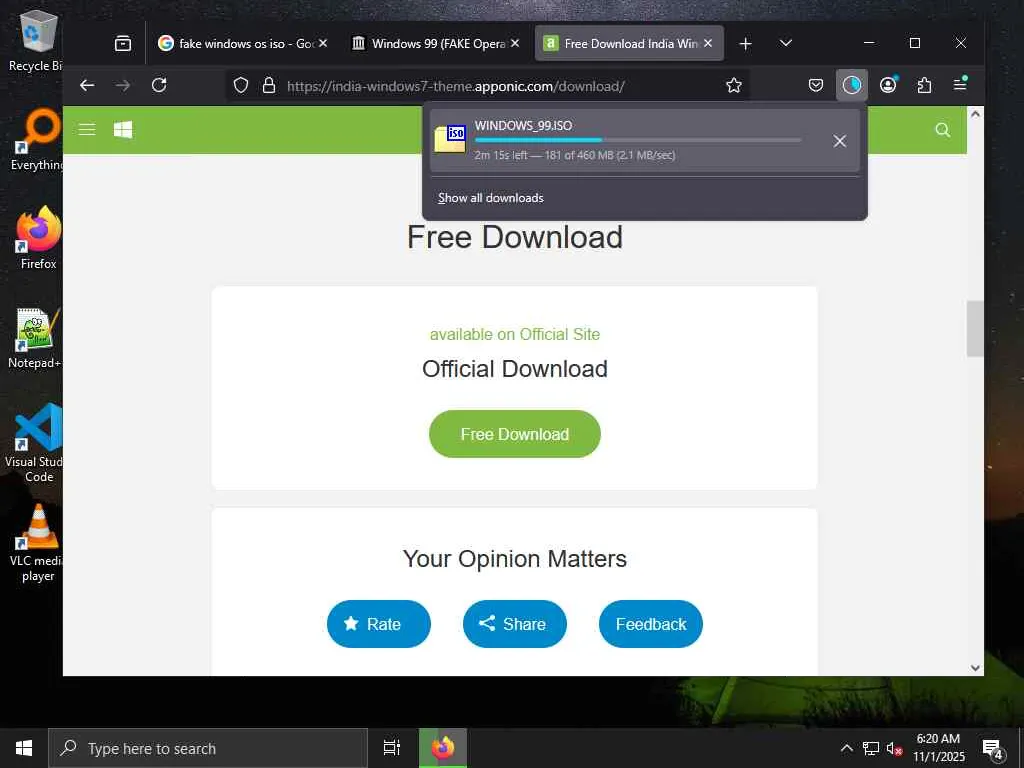Select the Visual Studio Code desktop shortcut
Viewport: 1024px width, 768px height.
[x=34, y=443]
